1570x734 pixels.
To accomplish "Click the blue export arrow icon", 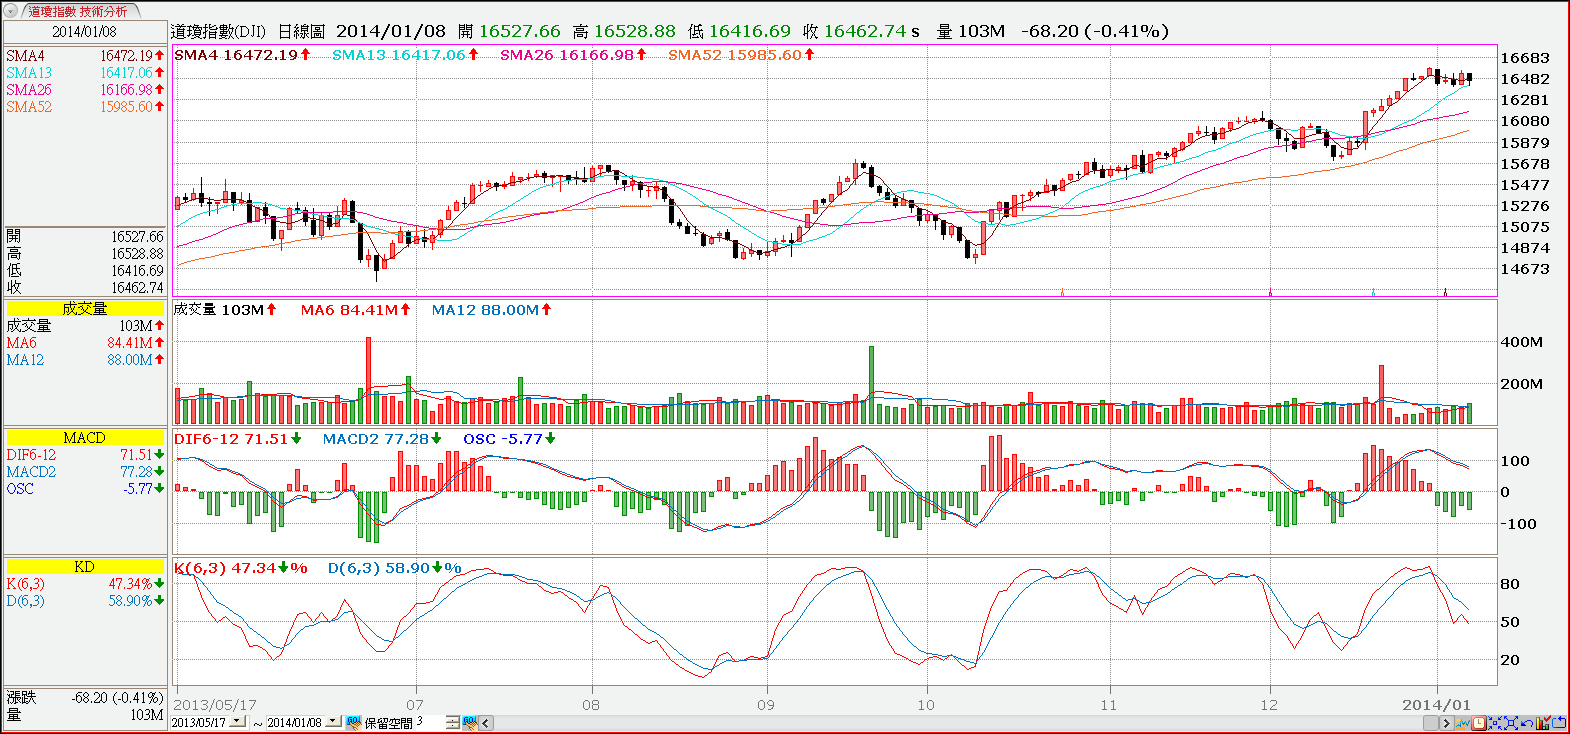I will click(x=1558, y=723).
